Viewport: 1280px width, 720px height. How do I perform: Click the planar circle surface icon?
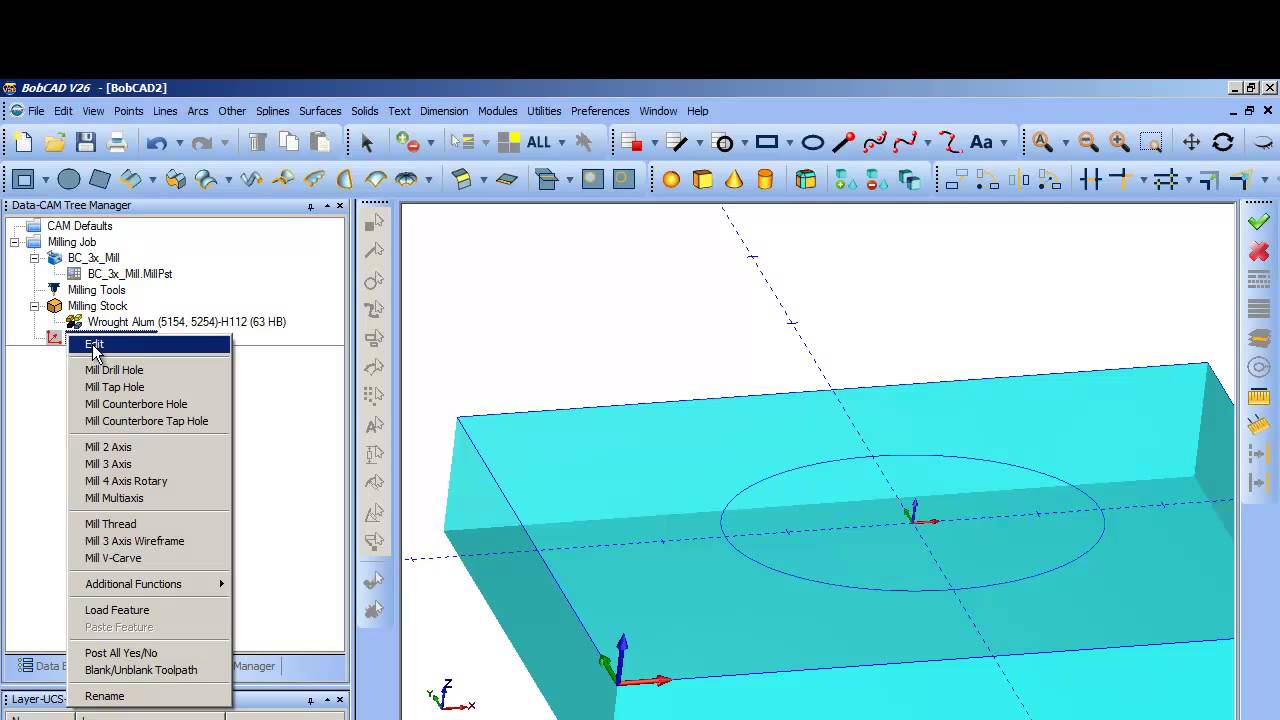tap(68, 180)
